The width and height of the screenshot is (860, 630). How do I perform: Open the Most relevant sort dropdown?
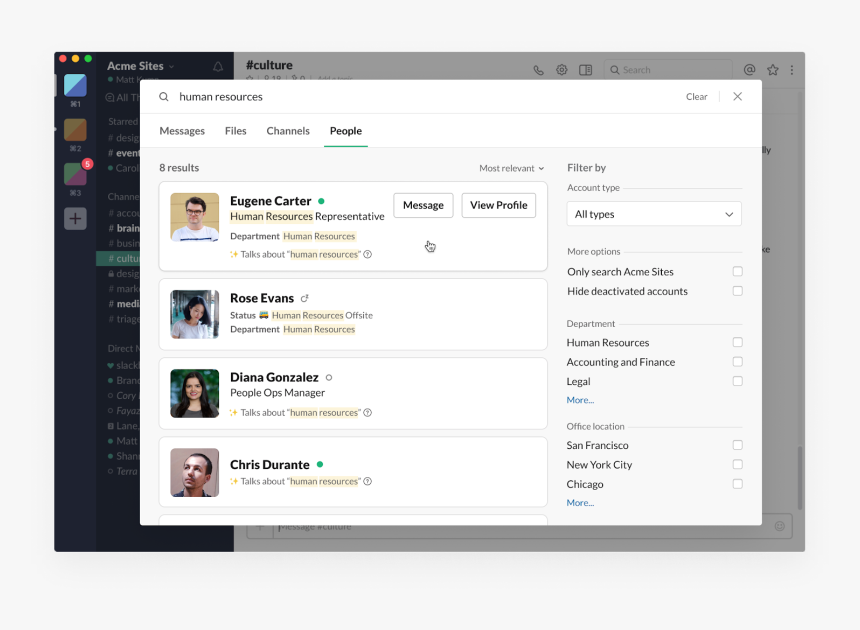[511, 168]
